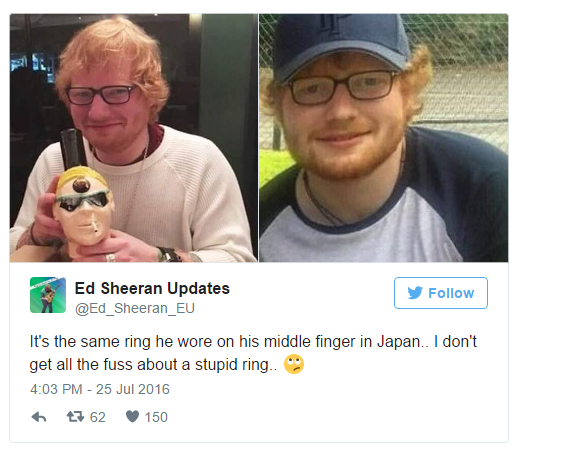Click the tweet text about the ring
Screen dimensions: 562x450
coord(253,353)
